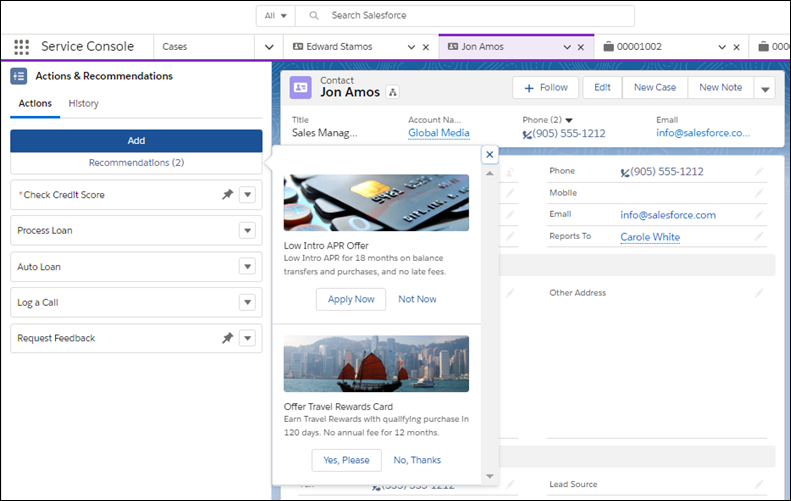Expand the Process Loan action dropdown

coord(248,231)
